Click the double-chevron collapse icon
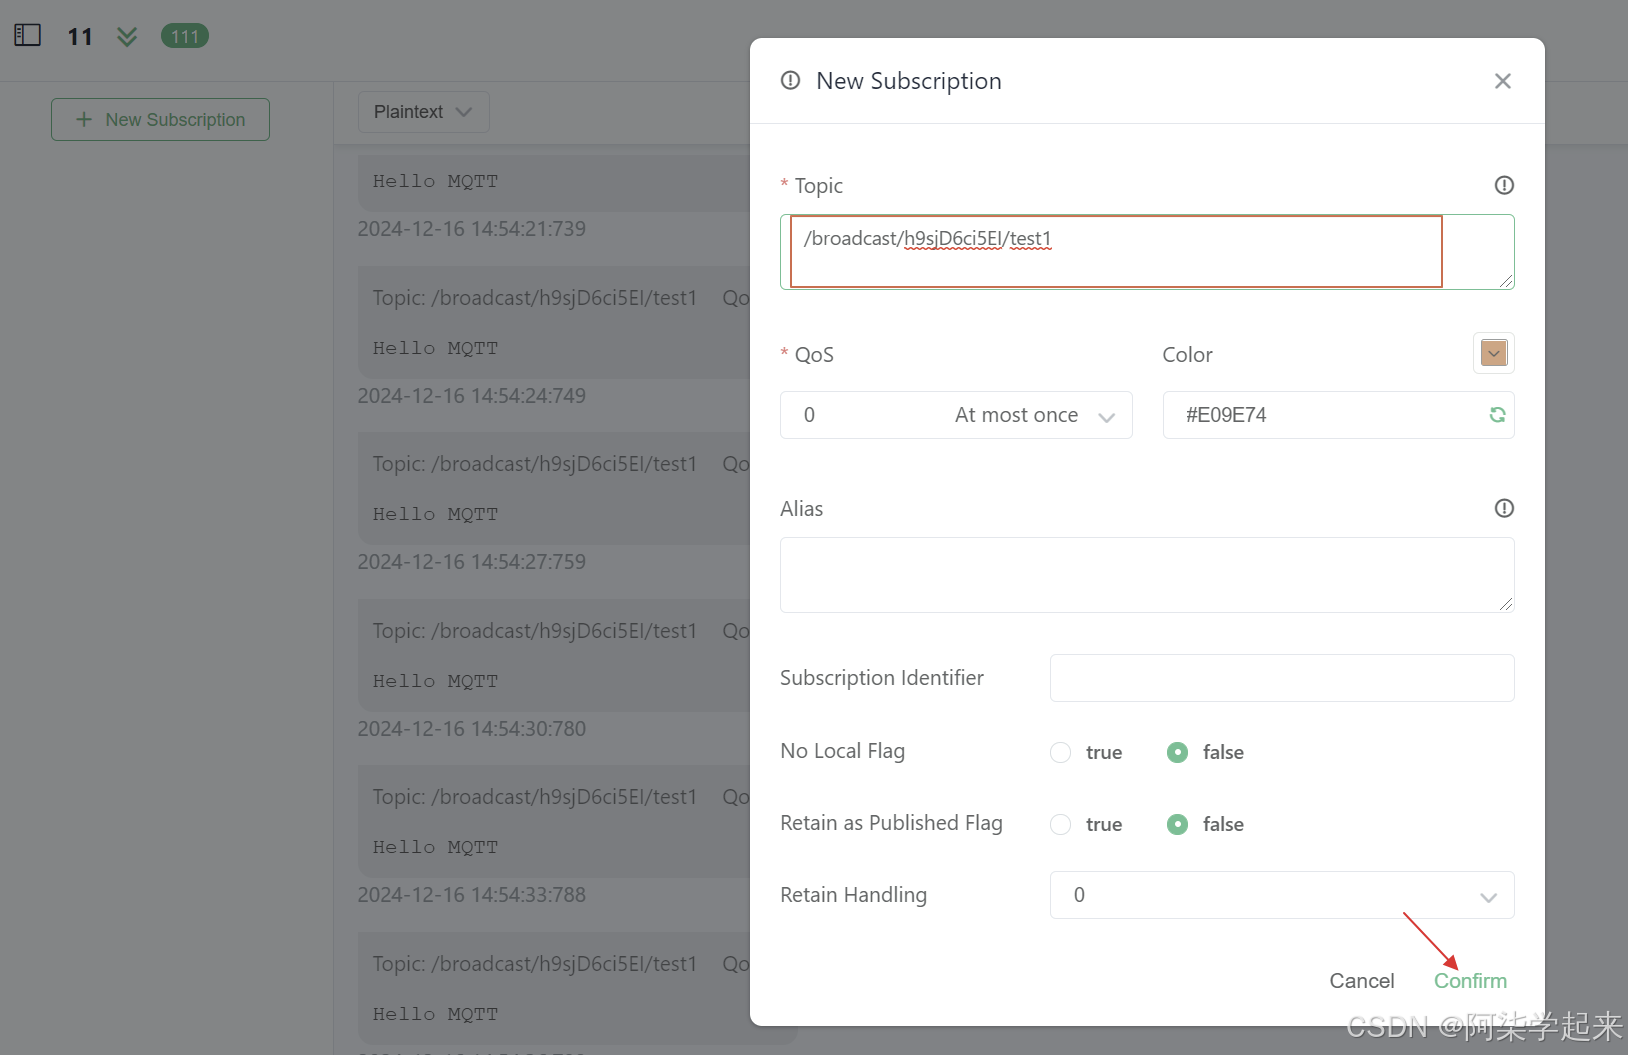This screenshot has height=1055, width=1628. [127, 36]
